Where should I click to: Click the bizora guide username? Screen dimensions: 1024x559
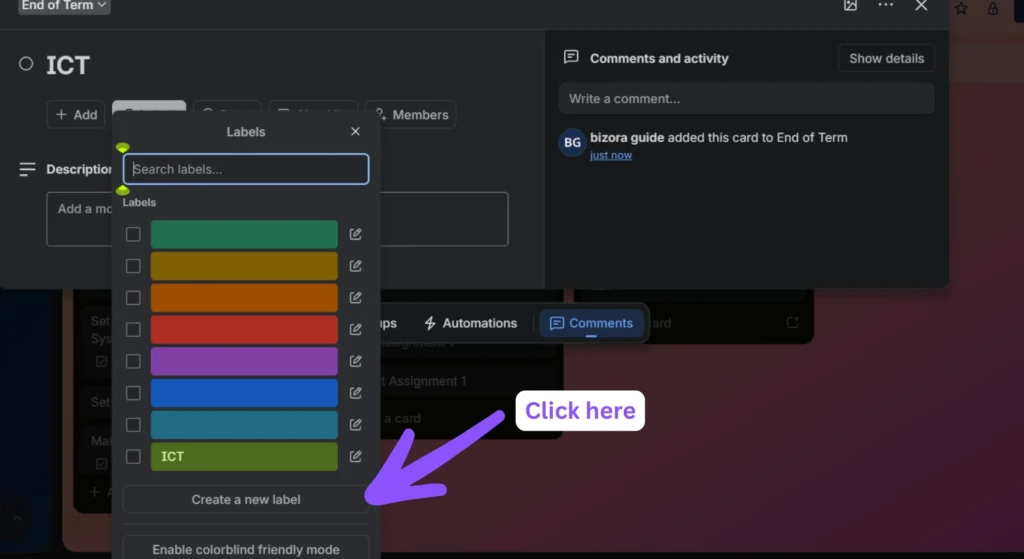(627, 138)
